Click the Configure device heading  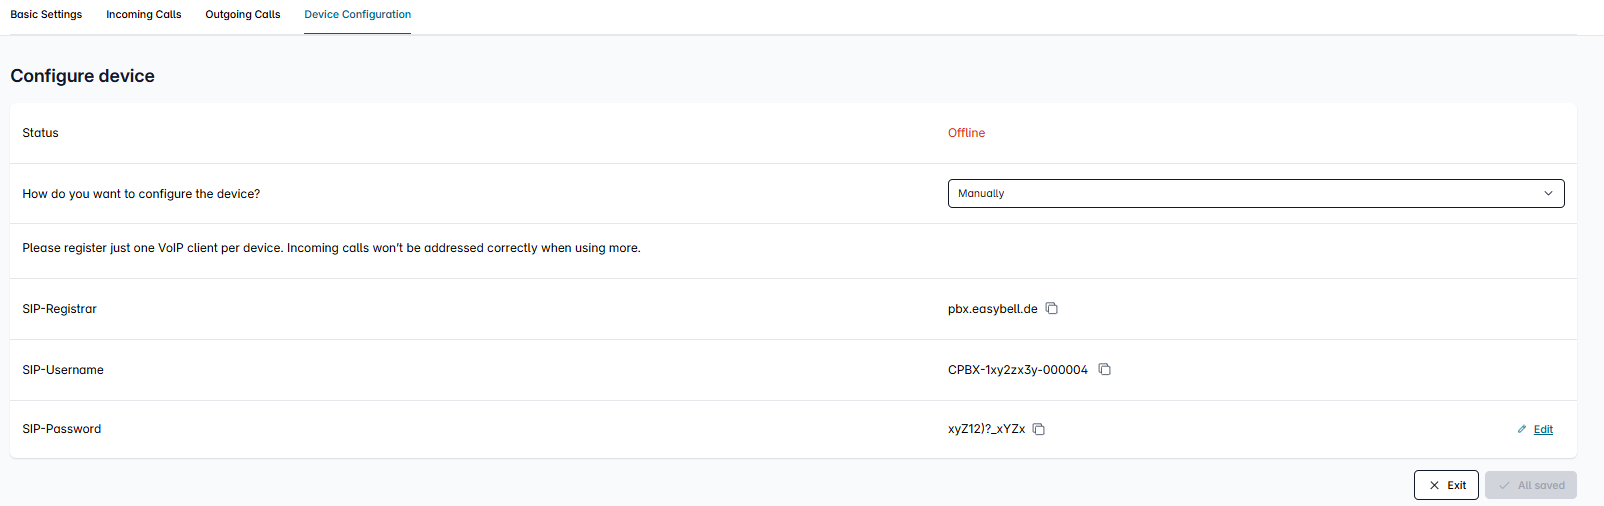83,76
